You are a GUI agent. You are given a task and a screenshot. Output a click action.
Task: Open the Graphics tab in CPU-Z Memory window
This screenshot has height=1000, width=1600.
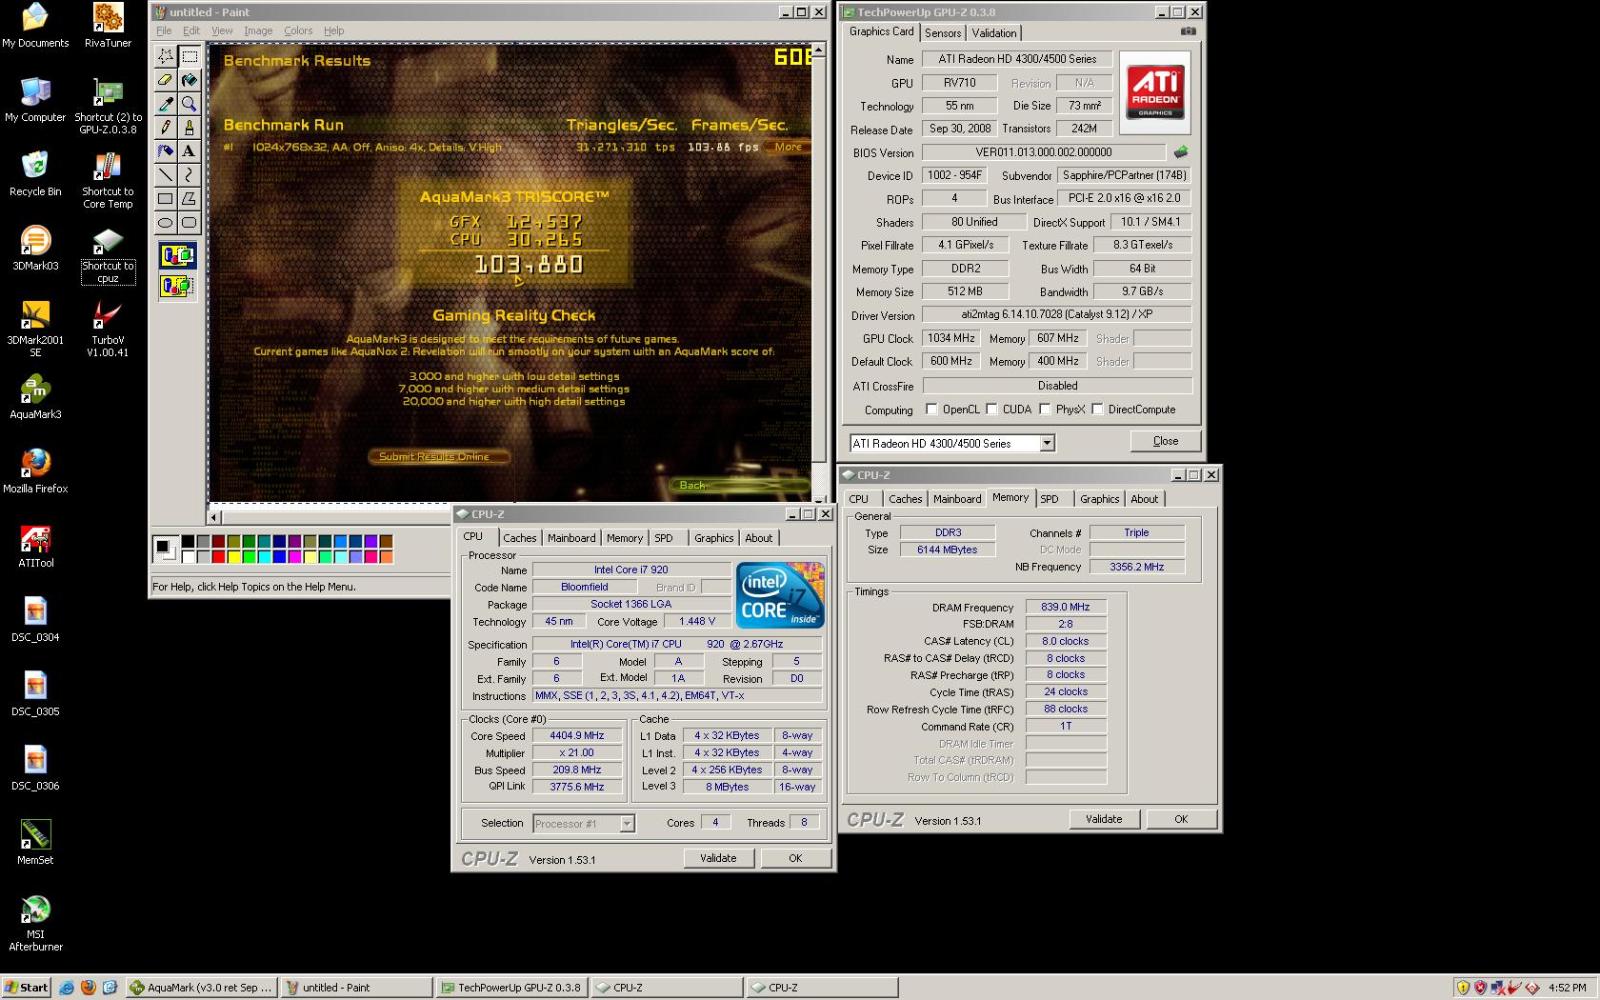coord(1099,499)
